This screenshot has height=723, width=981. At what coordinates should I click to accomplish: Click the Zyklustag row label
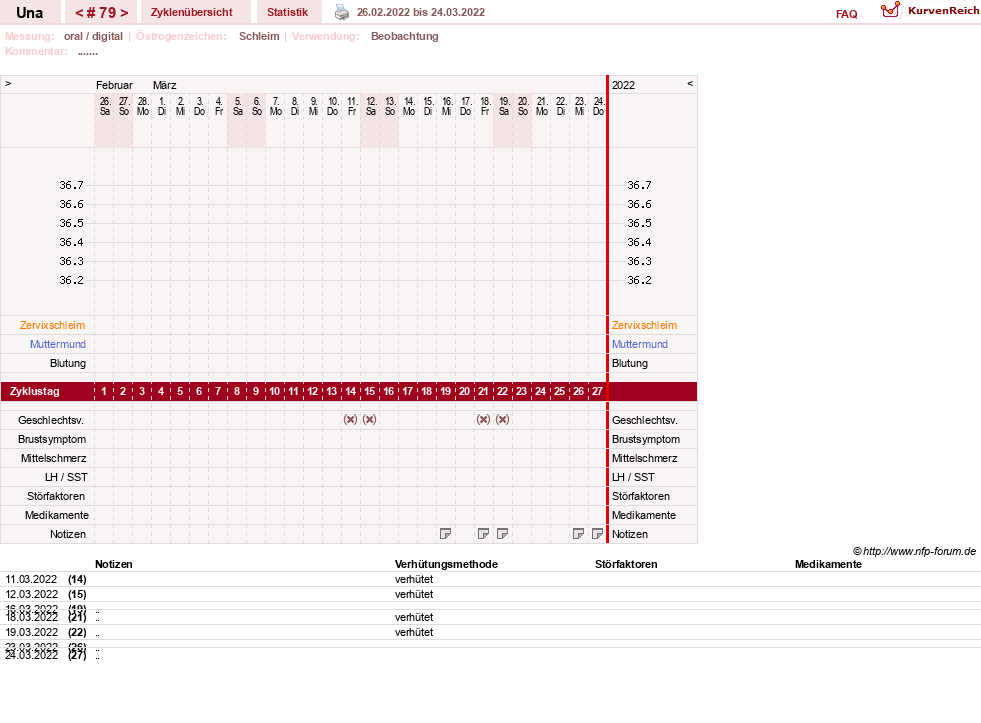34,392
